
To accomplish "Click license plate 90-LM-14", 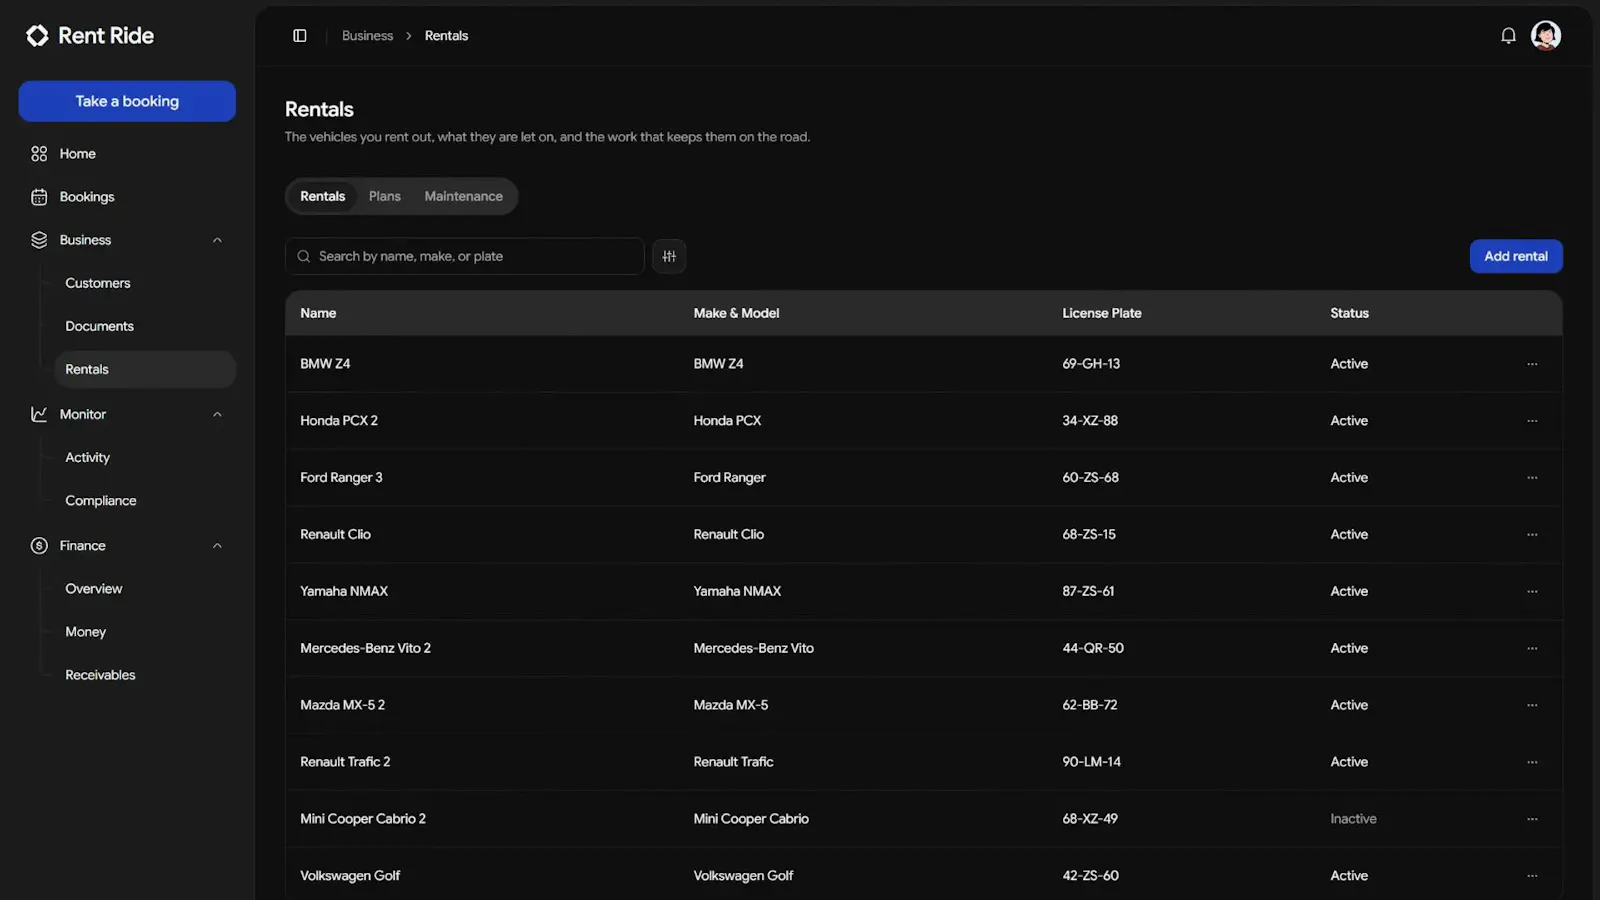I will [x=1091, y=762].
